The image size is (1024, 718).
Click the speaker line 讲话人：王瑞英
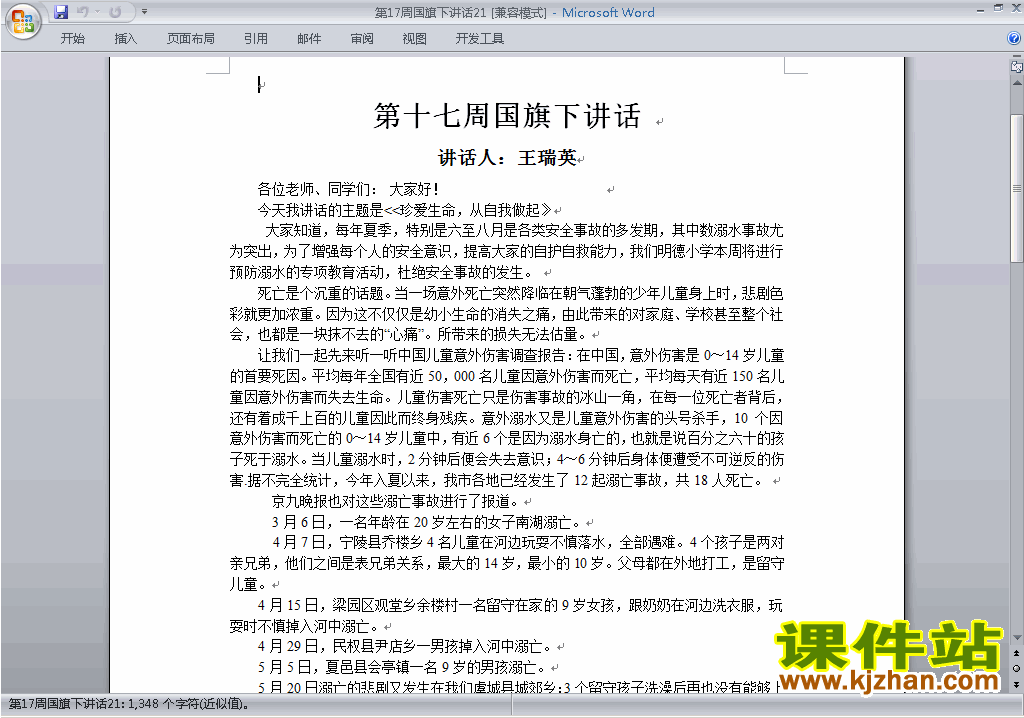click(507, 157)
